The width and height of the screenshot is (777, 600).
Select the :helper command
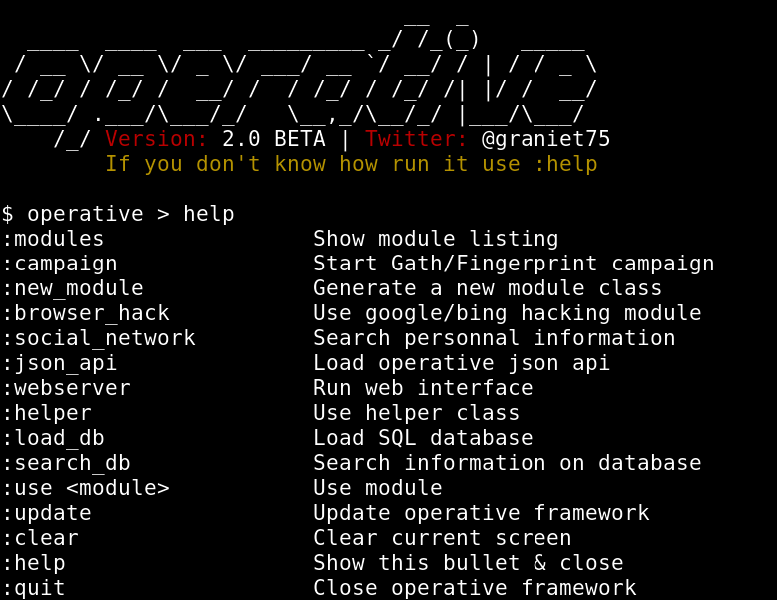click(x=47, y=413)
